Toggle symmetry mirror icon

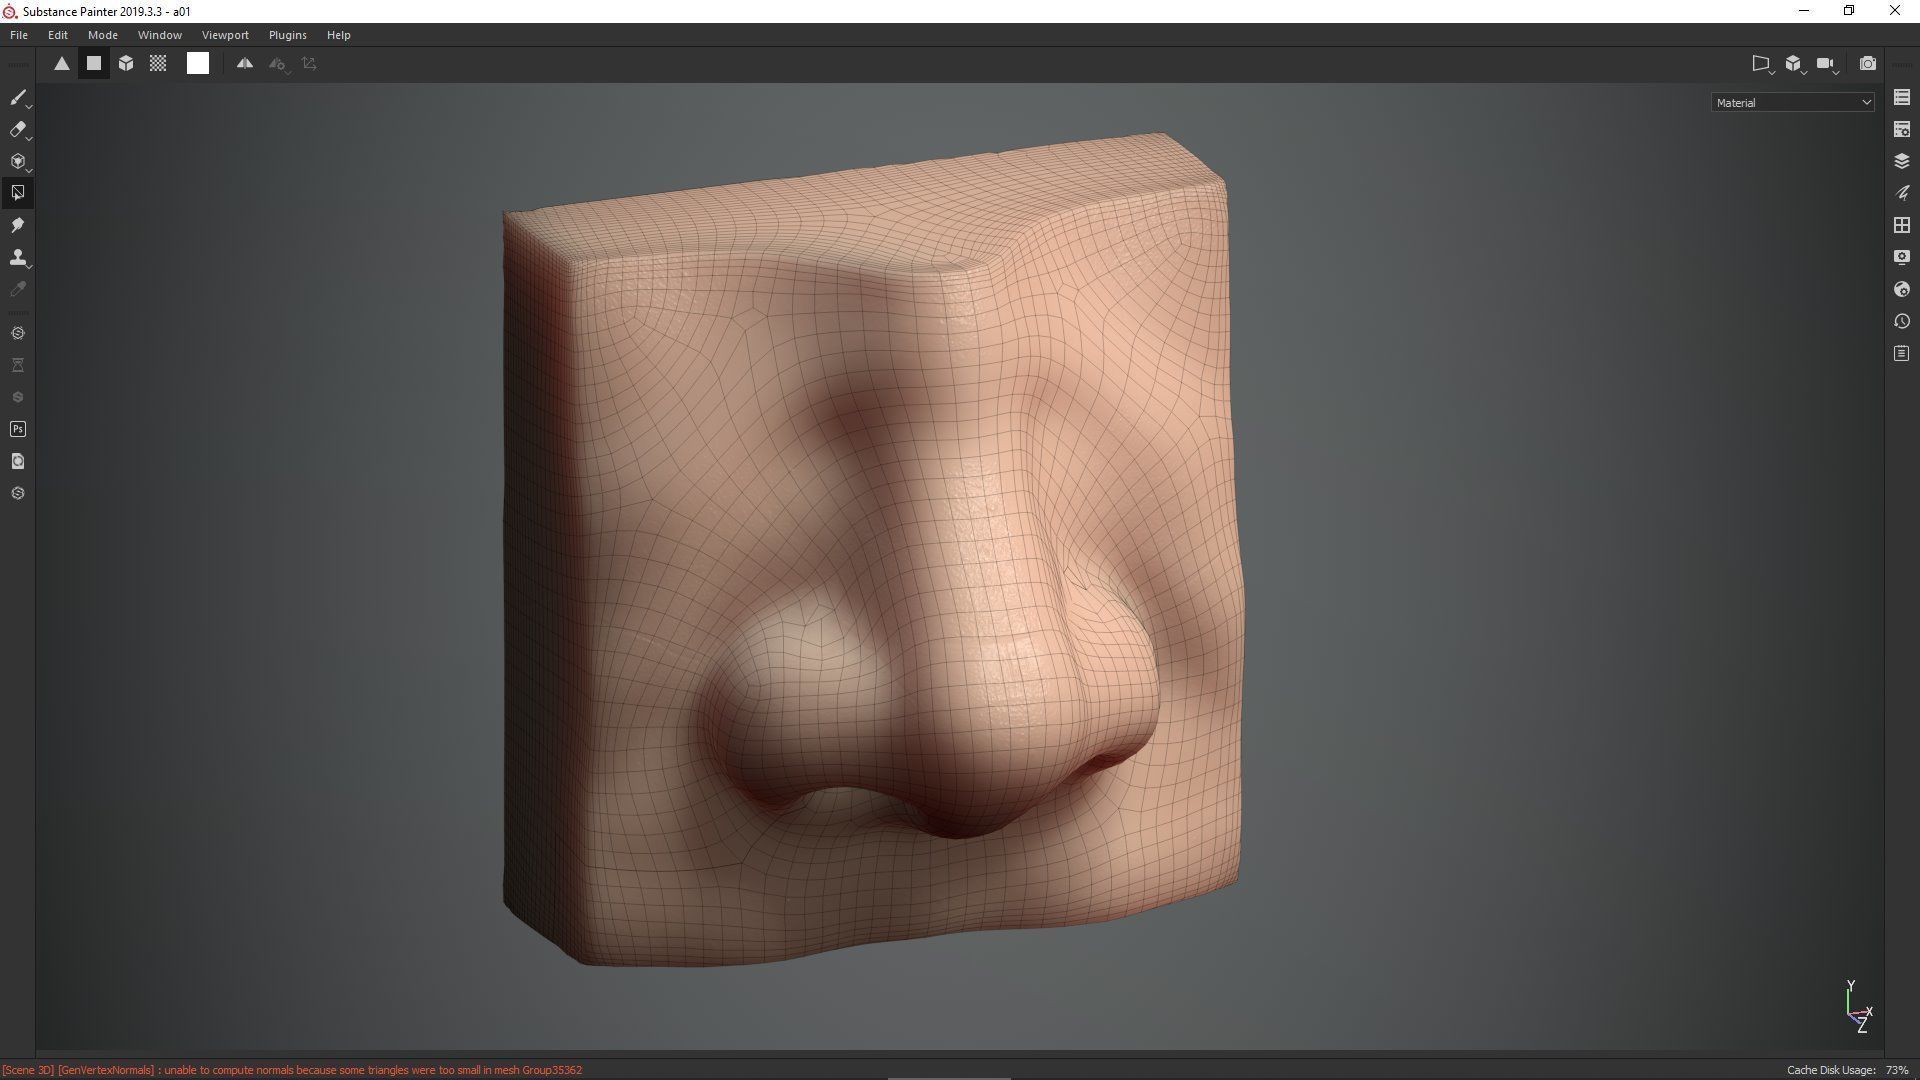[244, 63]
